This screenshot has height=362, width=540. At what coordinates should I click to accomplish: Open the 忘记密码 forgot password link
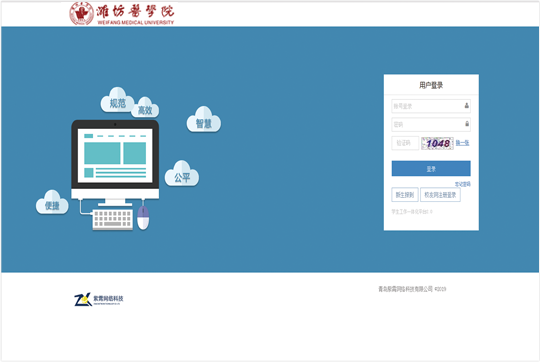[x=463, y=184]
